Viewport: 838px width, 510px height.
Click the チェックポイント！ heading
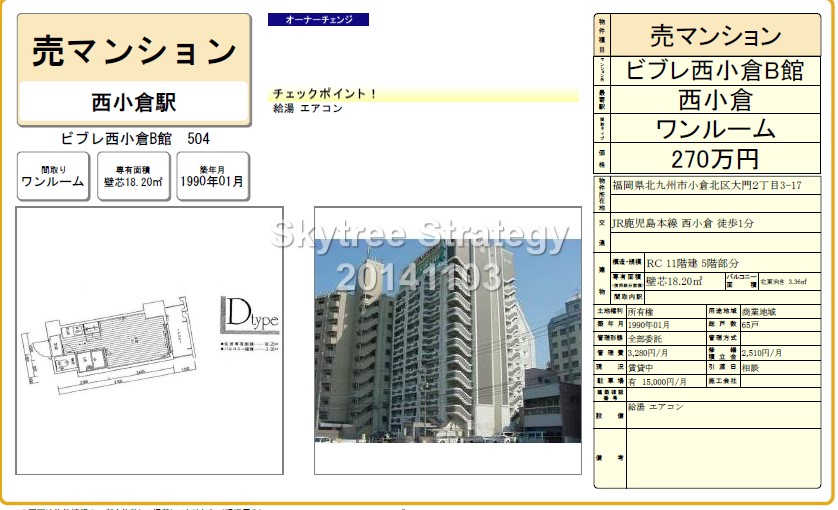click(x=325, y=94)
